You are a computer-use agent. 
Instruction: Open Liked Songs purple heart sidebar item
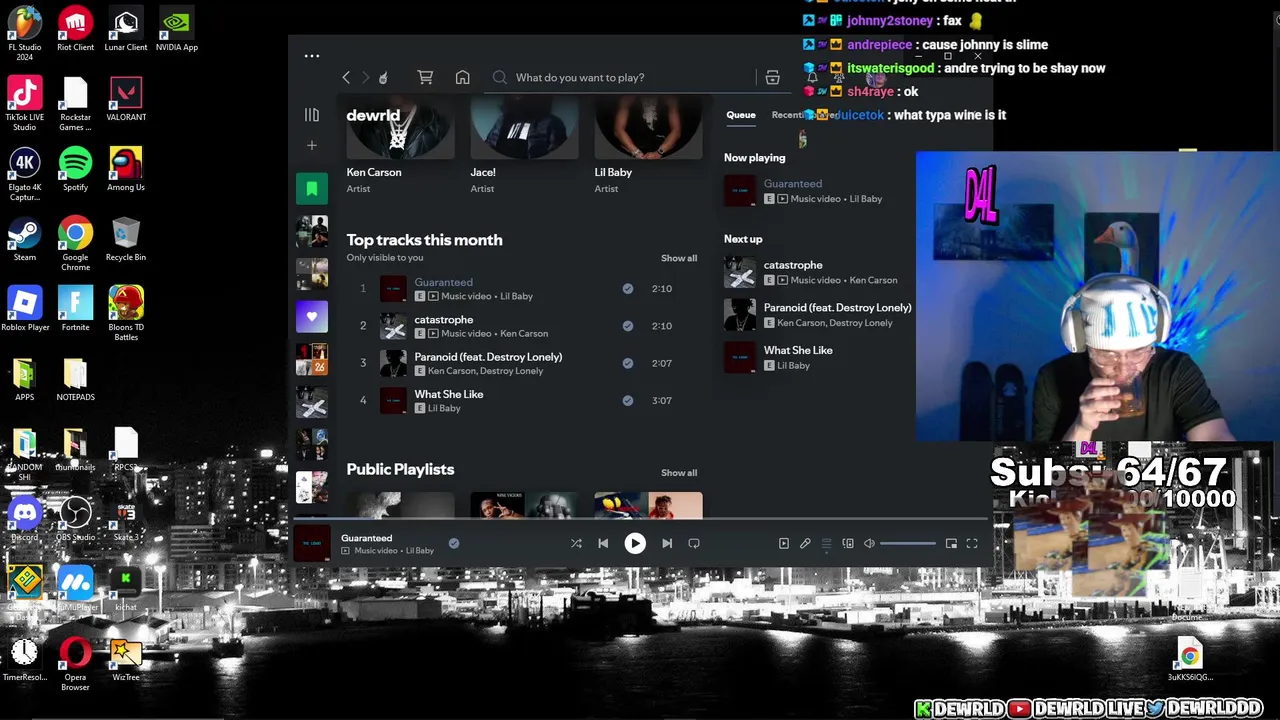312,317
